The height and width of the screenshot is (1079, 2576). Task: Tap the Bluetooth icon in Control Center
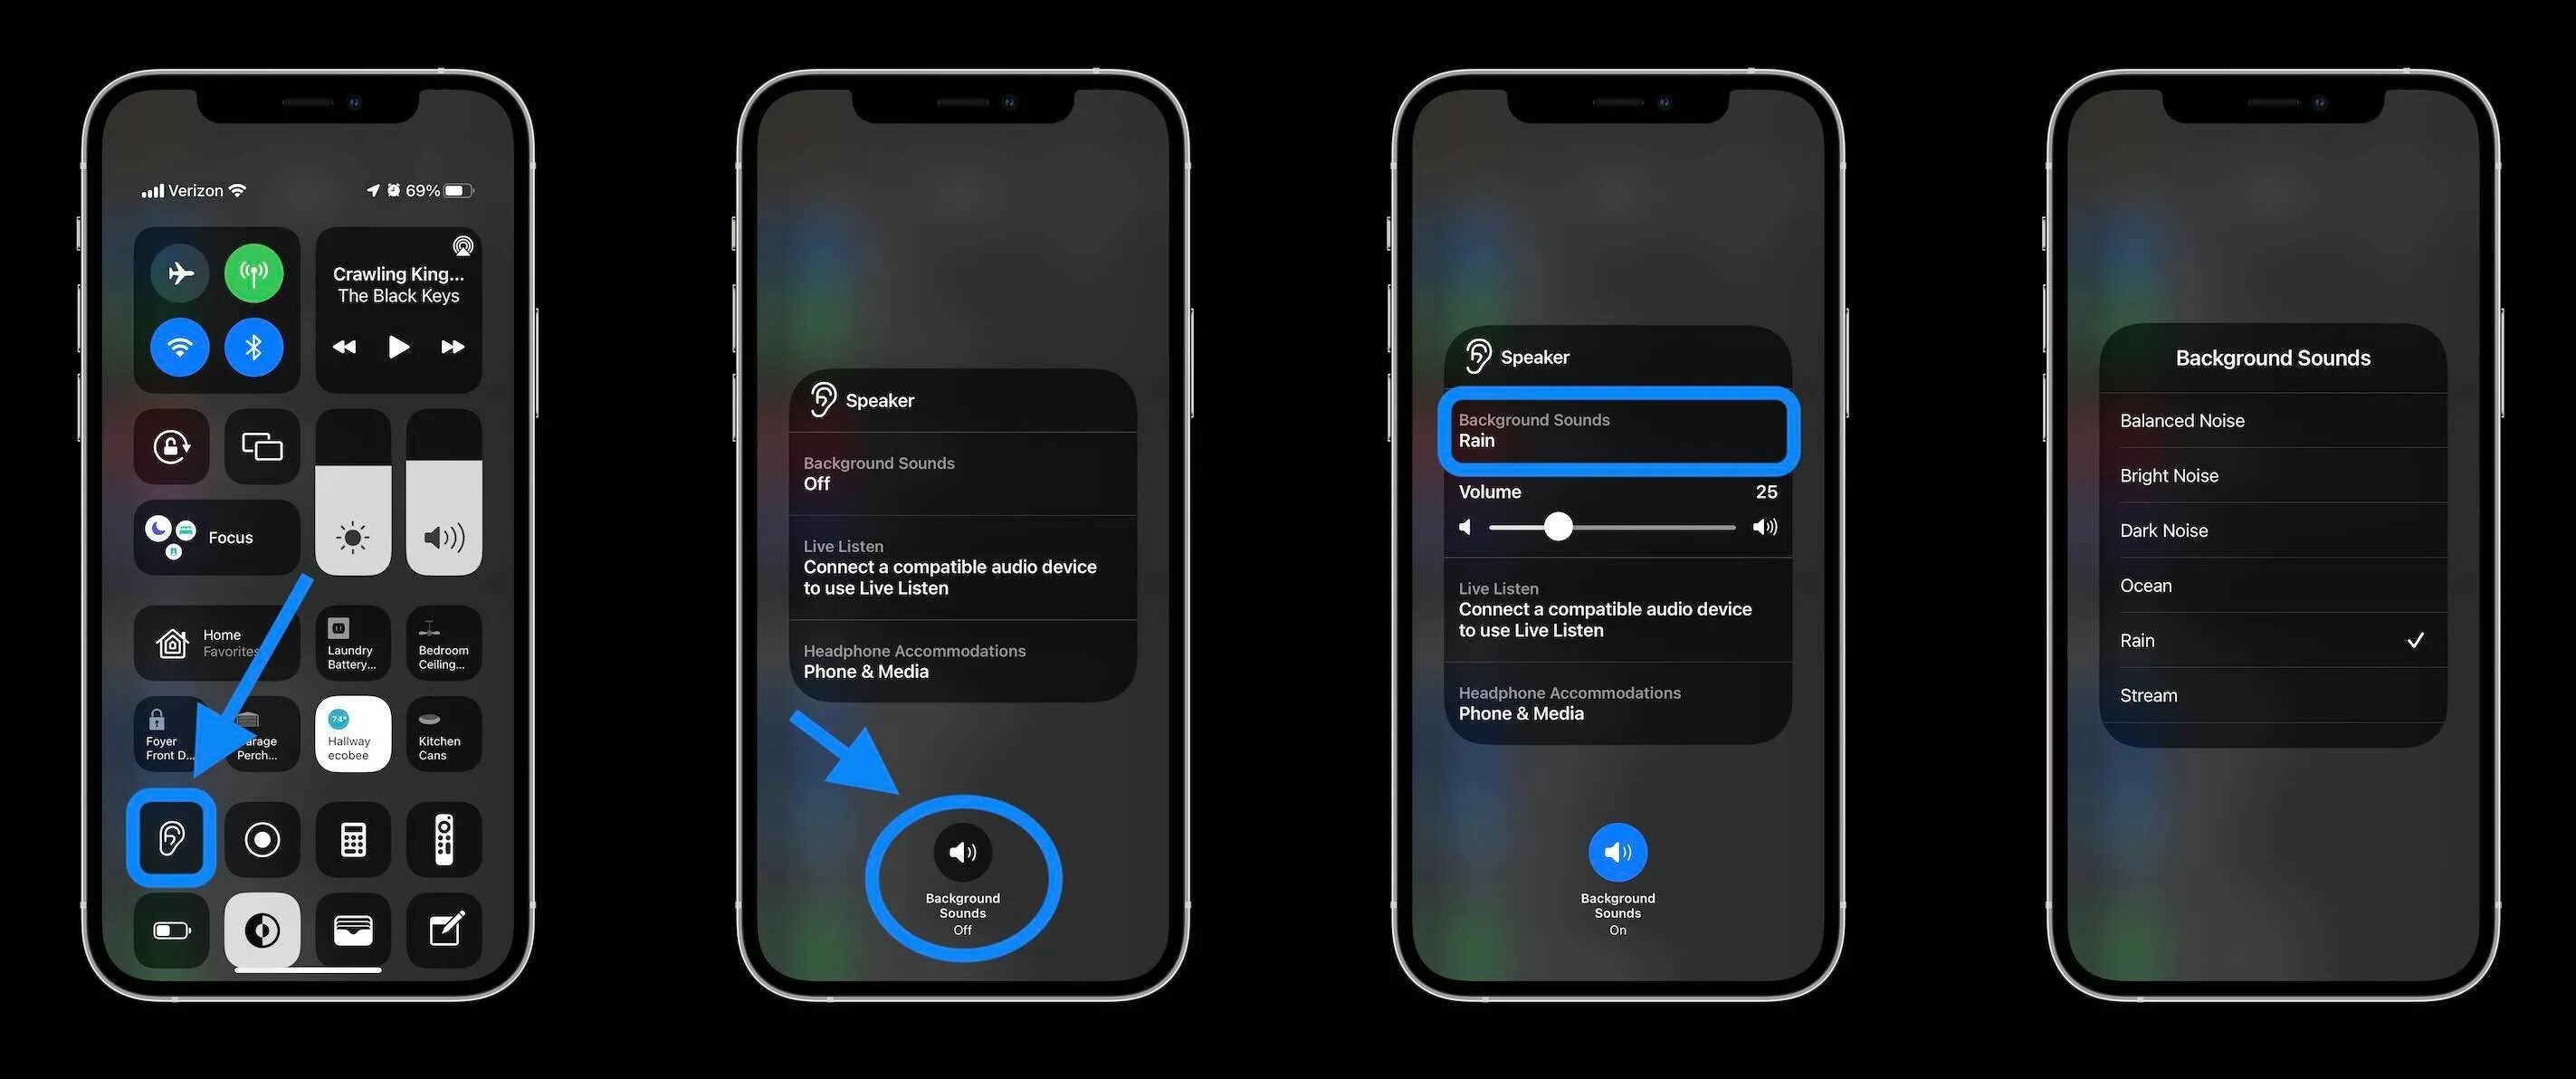254,347
